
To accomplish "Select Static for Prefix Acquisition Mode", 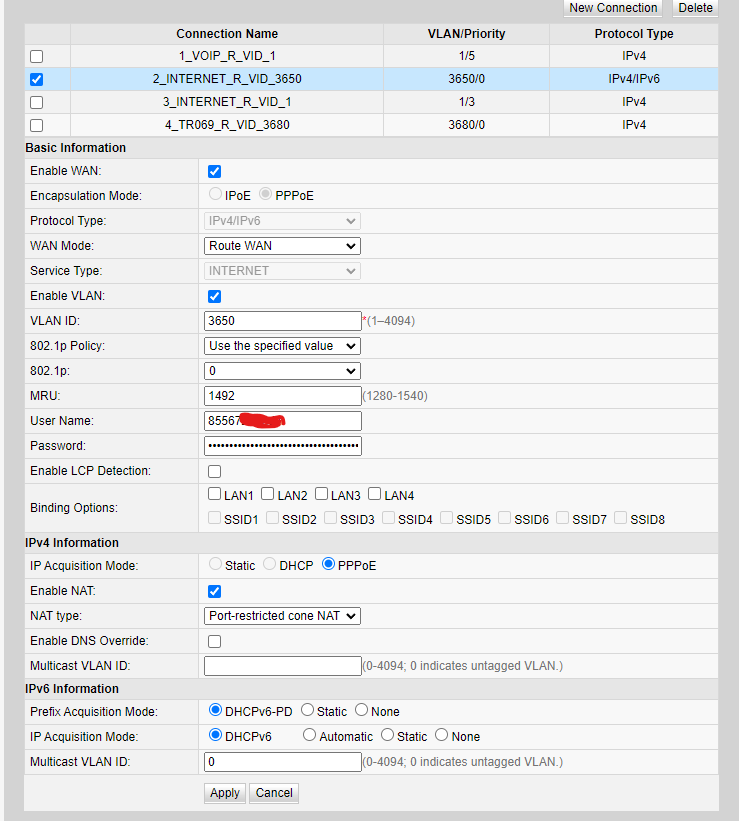I will 308,711.
